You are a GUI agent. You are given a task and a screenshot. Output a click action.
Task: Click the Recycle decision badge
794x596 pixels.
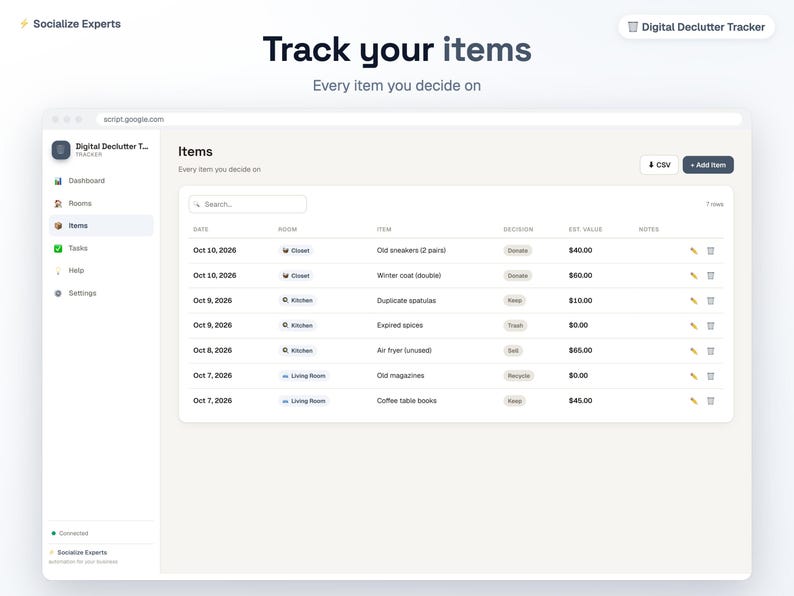[519, 376]
